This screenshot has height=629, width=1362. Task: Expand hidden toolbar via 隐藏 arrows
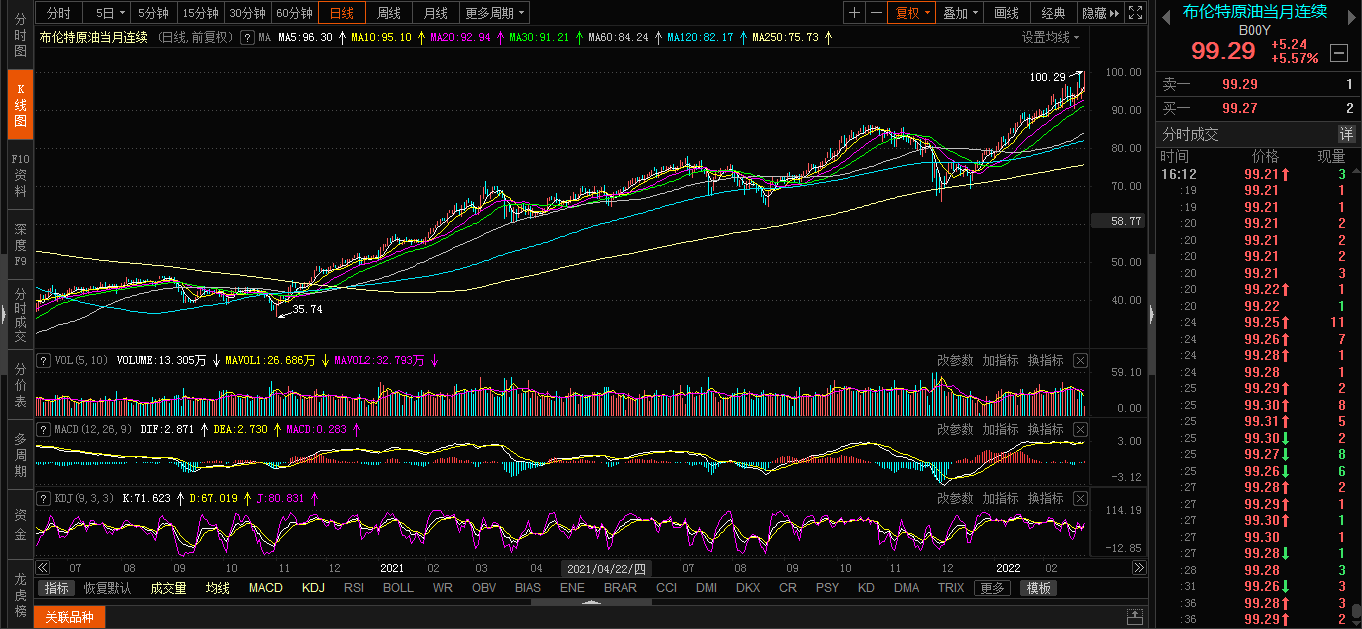coord(1101,13)
